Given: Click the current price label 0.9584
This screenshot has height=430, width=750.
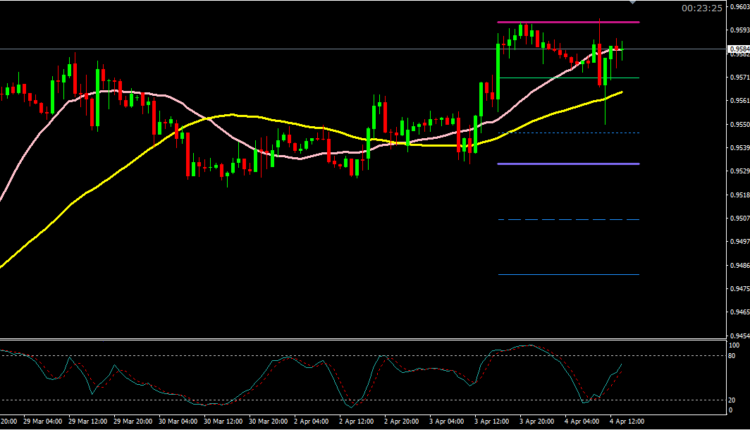Looking at the screenshot, I should tap(736, 48).
